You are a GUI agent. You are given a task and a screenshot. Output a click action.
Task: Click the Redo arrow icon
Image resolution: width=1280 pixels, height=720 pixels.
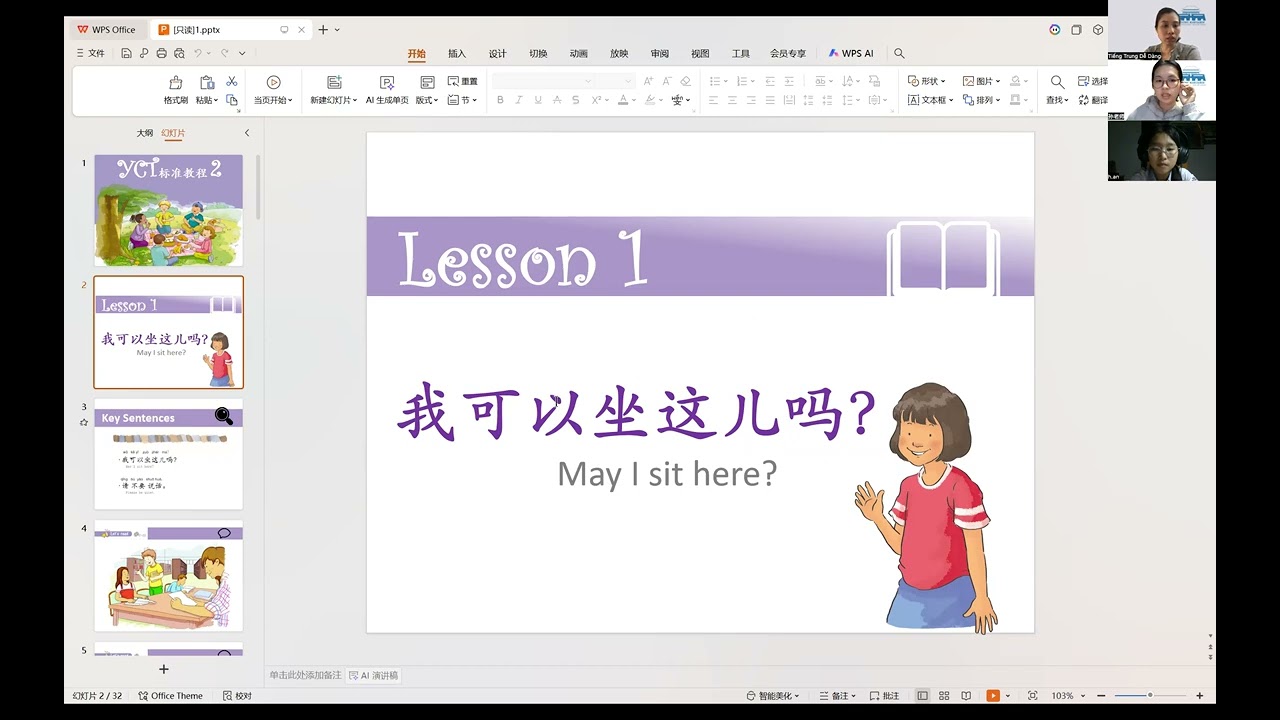[224, 53]
